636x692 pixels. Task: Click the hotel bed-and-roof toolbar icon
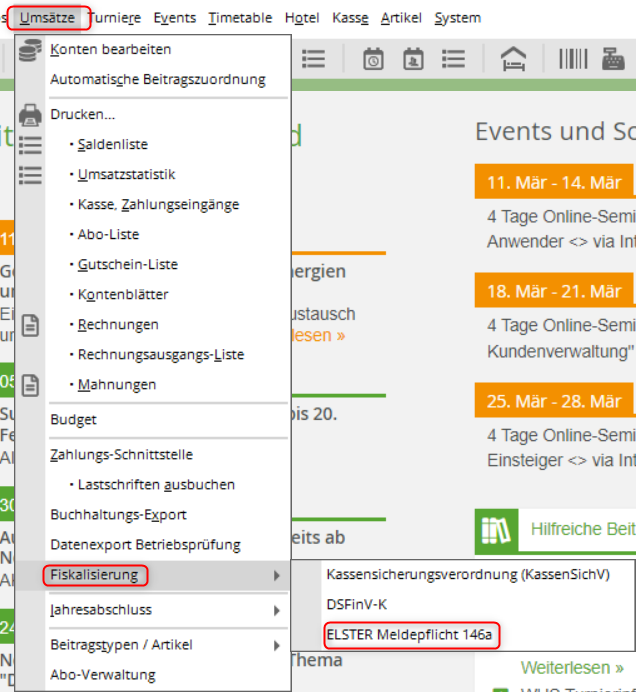[513, 59]
